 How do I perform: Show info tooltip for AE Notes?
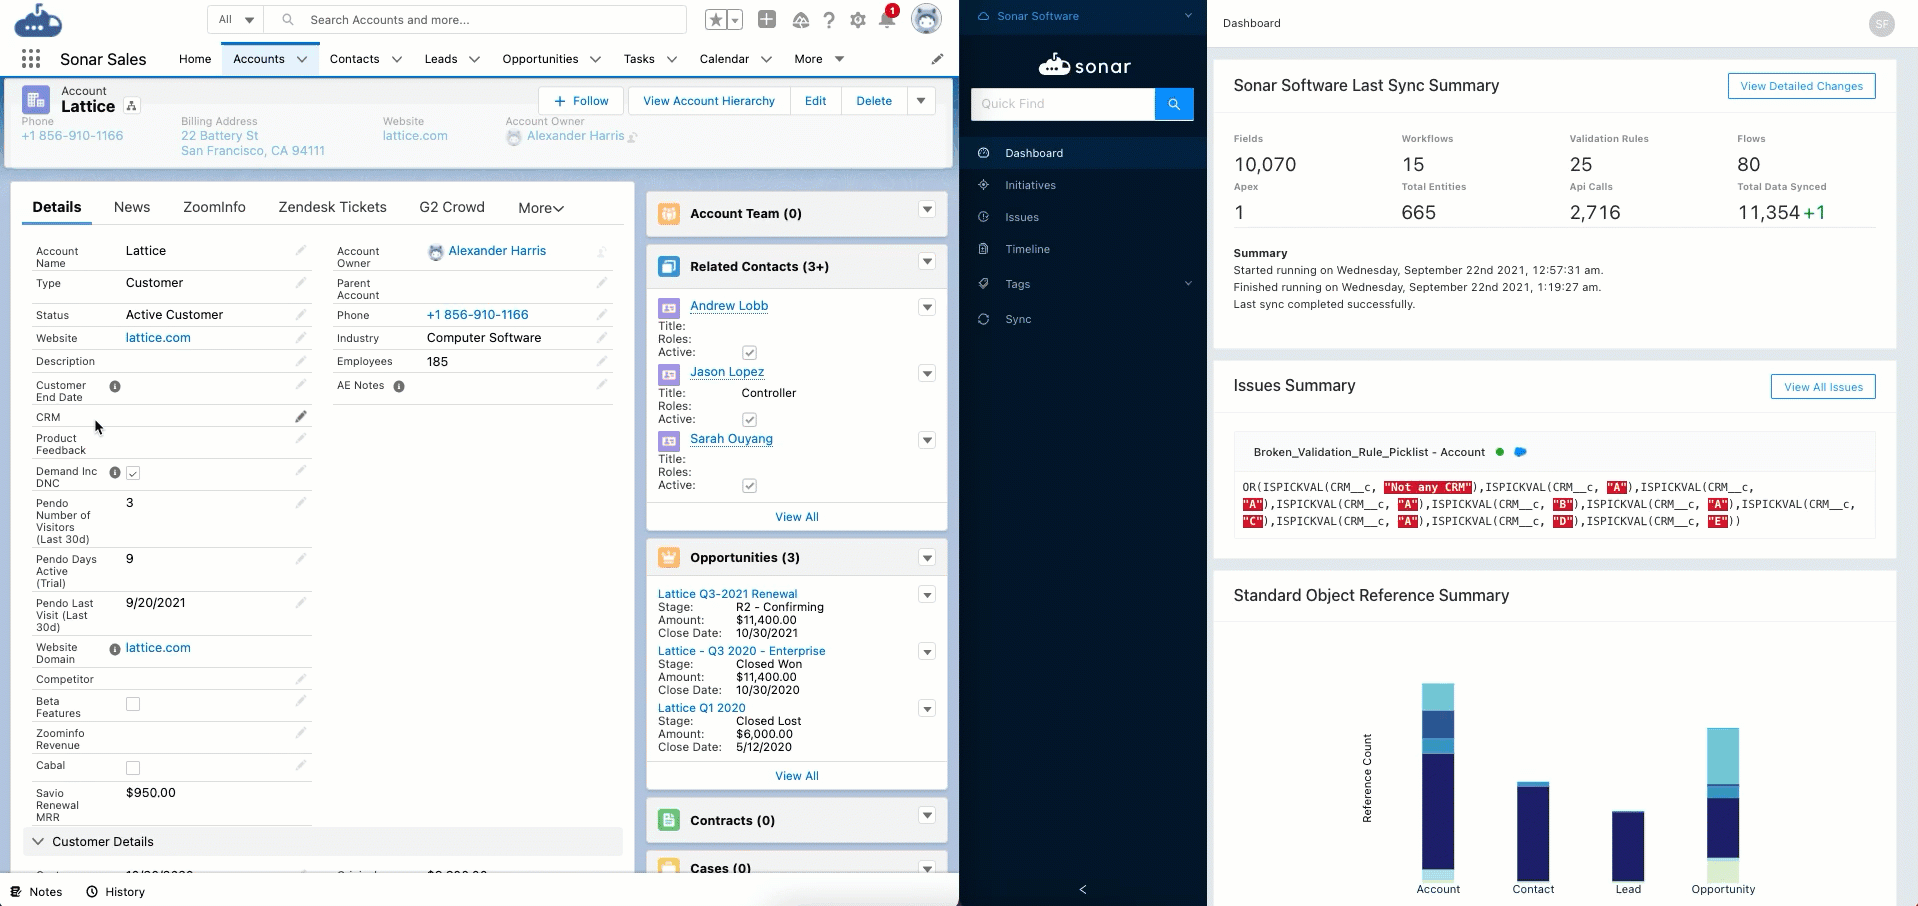[399, 386]
